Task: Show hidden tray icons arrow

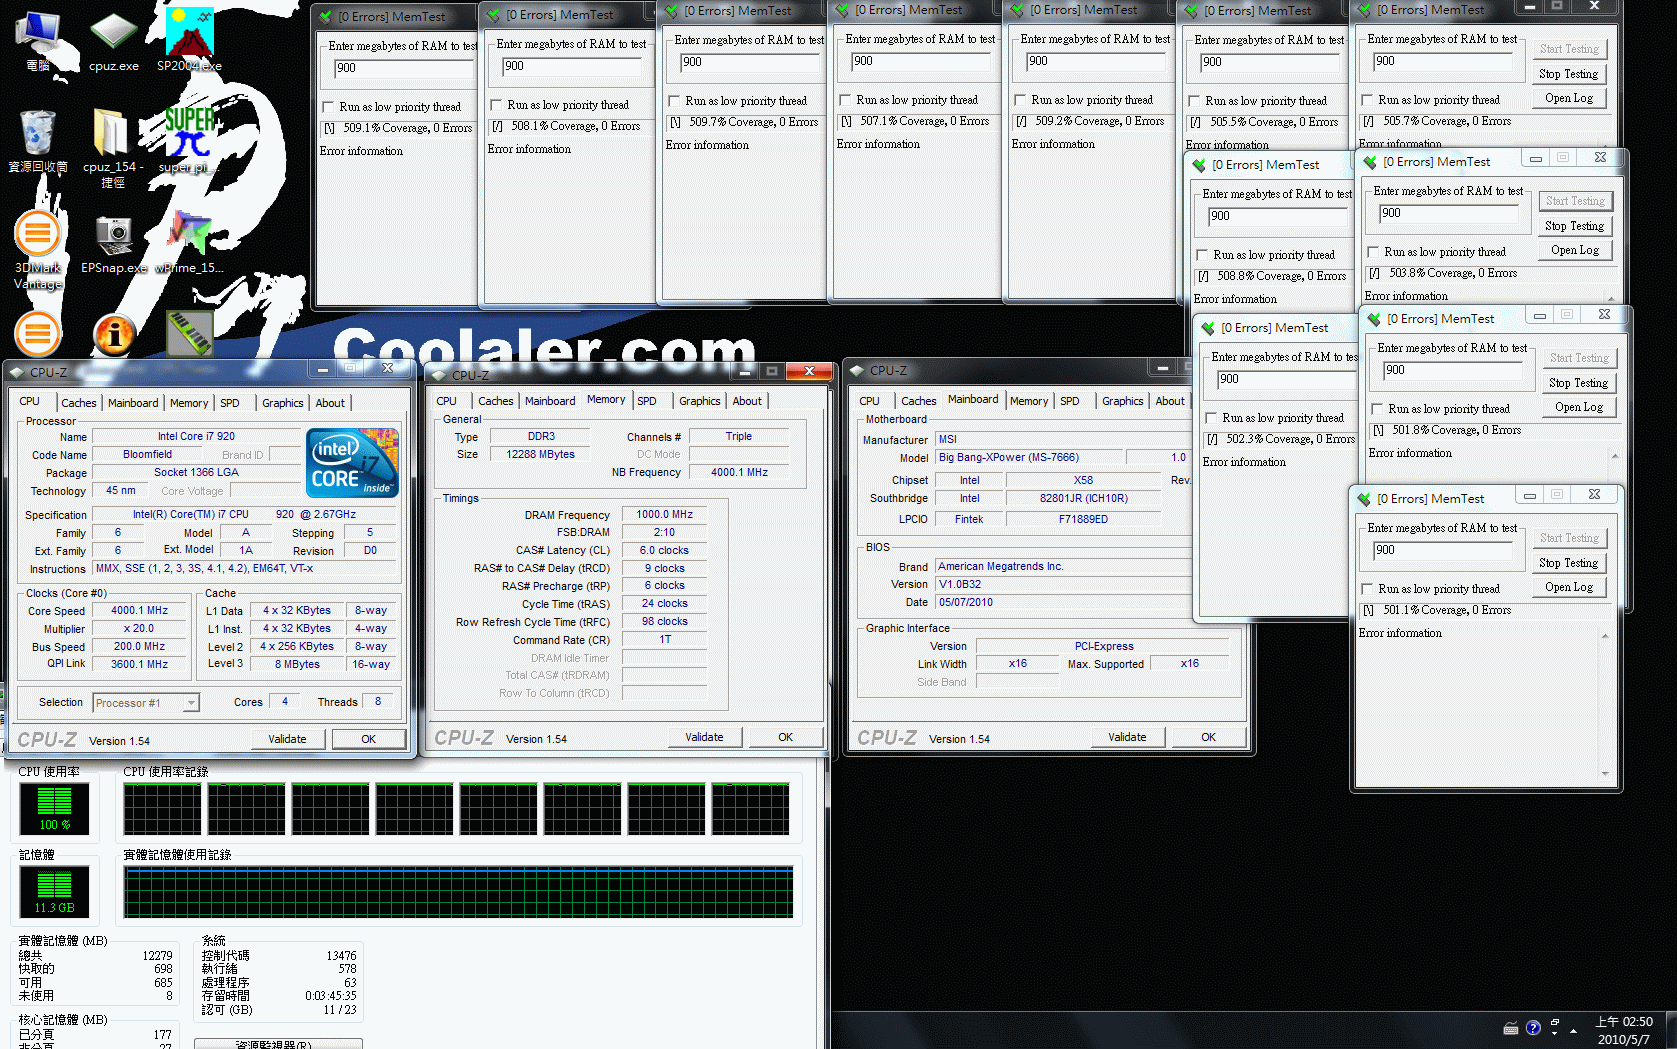Action: point(1574,1030)
